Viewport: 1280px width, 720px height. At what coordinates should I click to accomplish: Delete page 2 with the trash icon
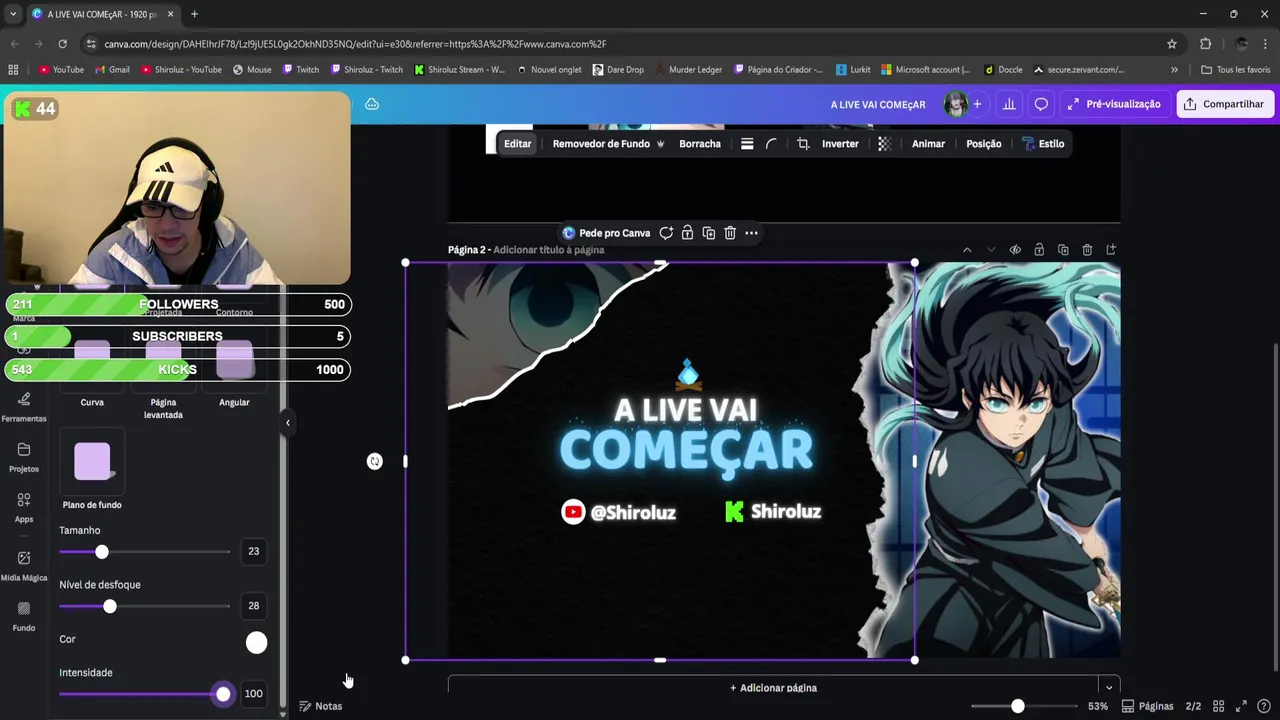click(x=1087, y=250)
